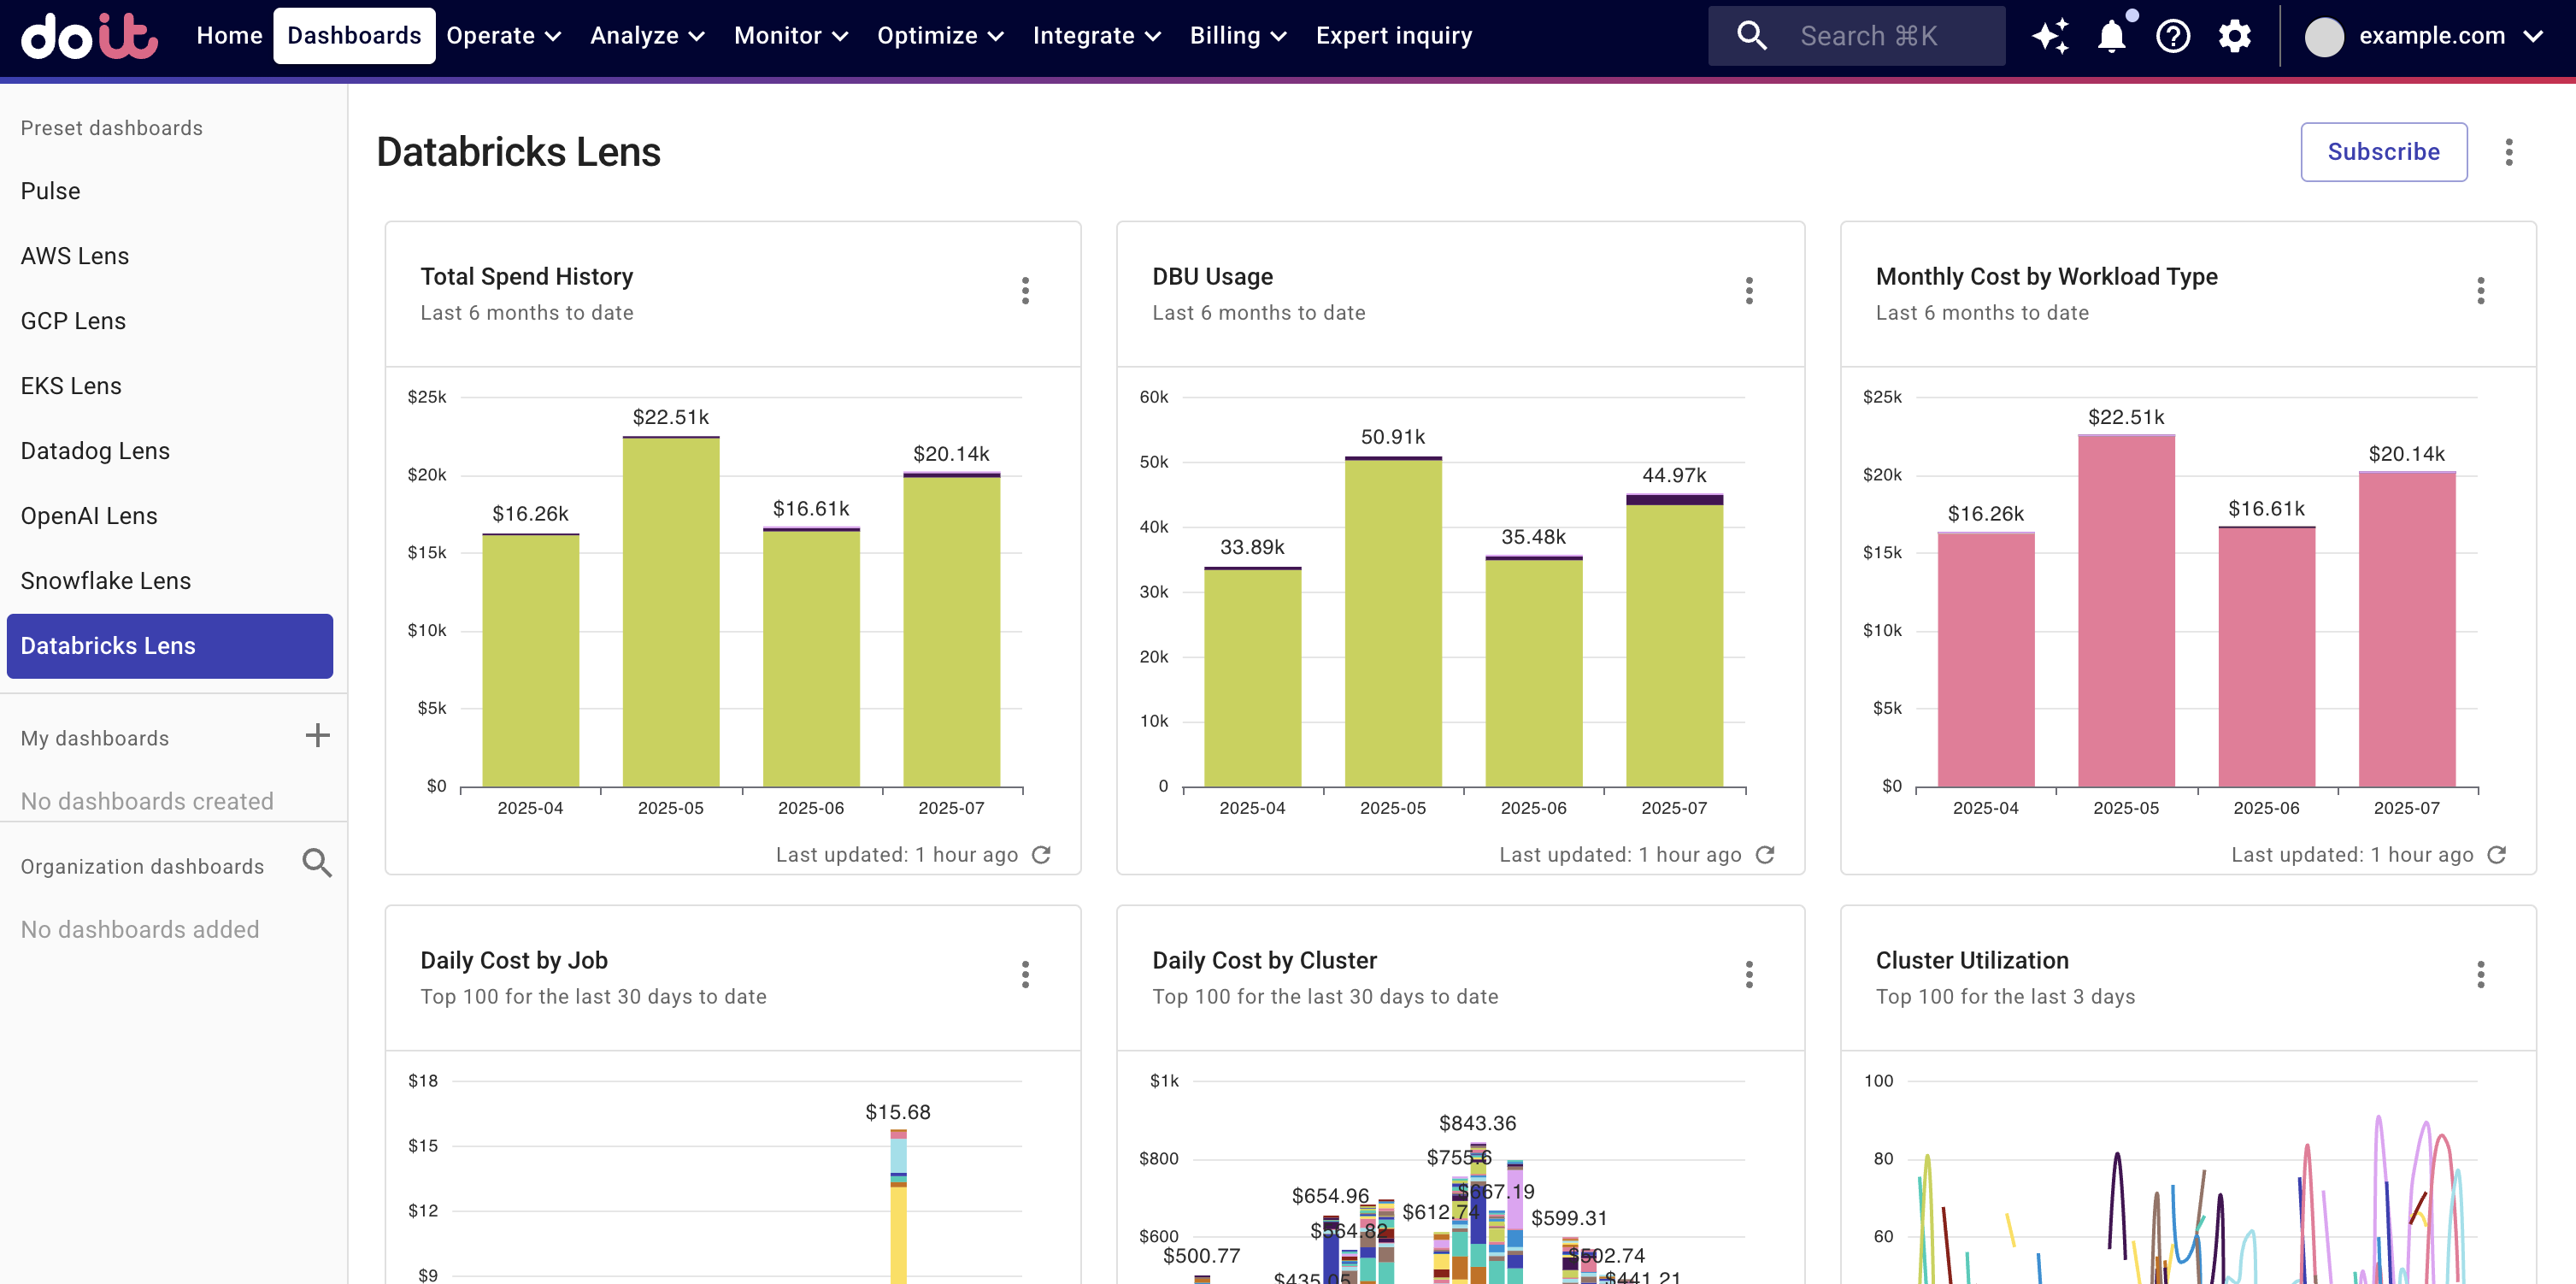Viewport: 2576px width, 1284px height.
Task: Search organization dashboards
Action: point(317,862)
